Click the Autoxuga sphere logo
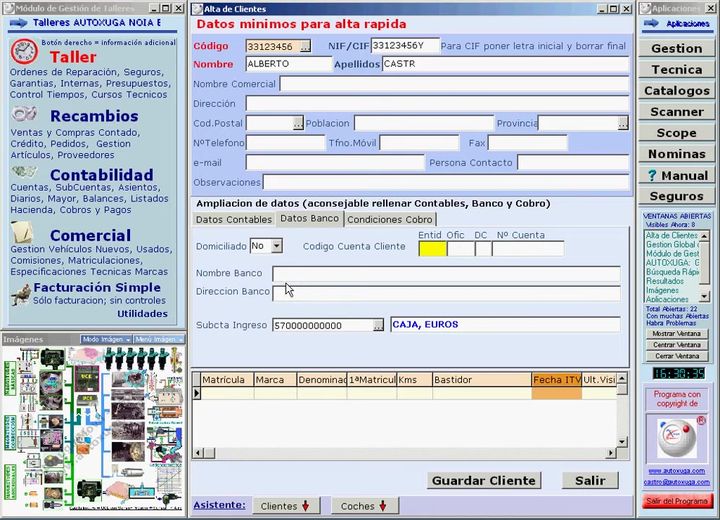The height and width of the screenshot is (520, 720). (676, 438)
